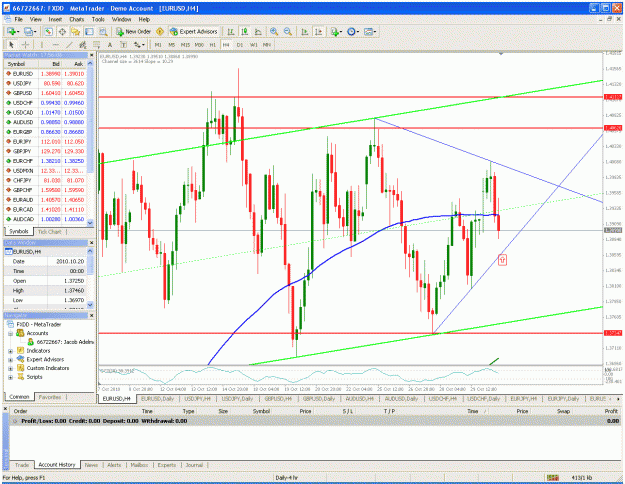Open the arrows objects dropdown
This screenshot has height=484, width=625.
[139, 45]
